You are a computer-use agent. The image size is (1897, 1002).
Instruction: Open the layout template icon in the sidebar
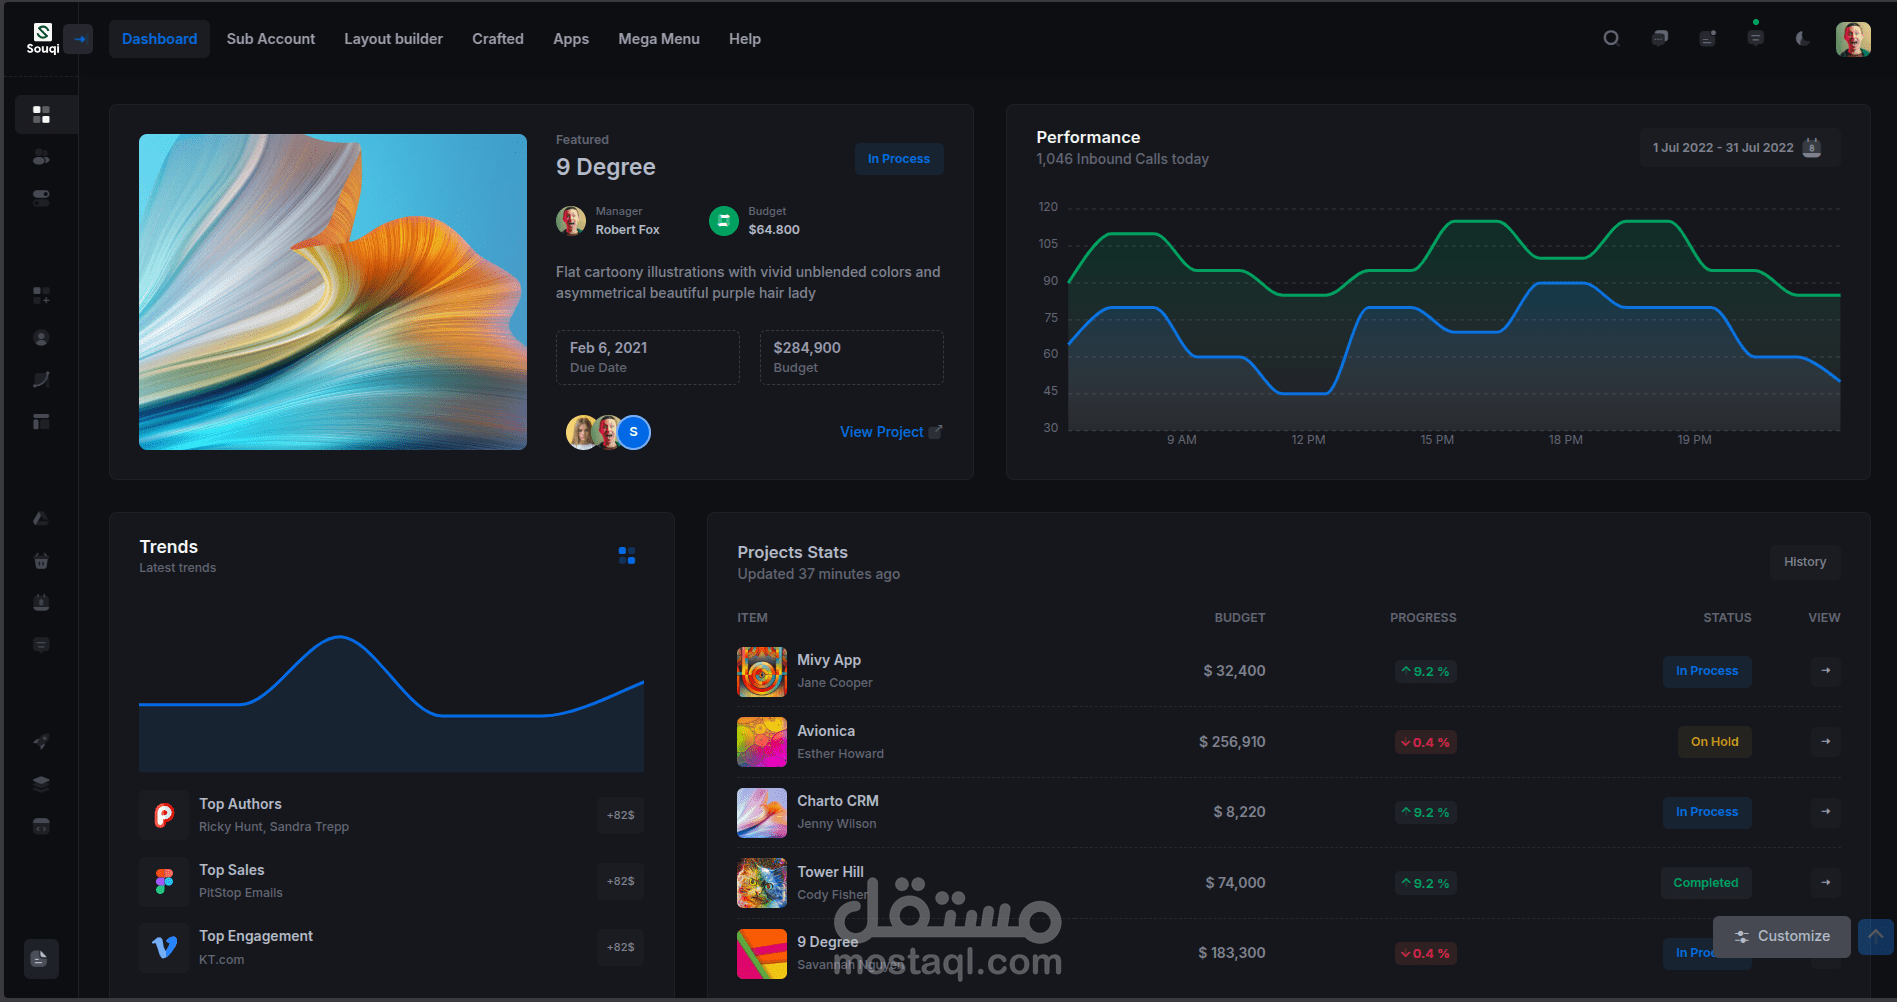pyautogui.click(x=41, y=422)
